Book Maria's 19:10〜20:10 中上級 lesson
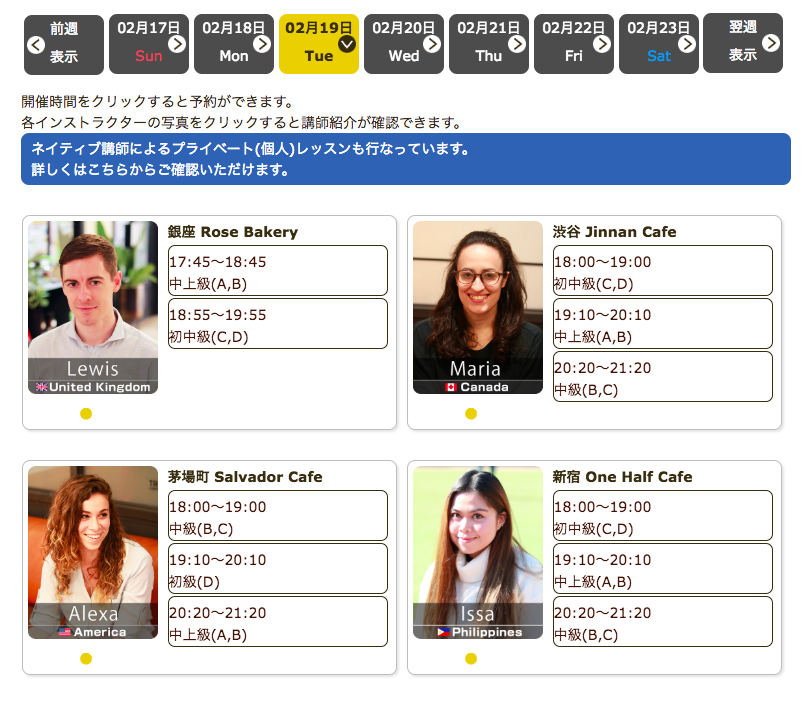This screenshot has height=701, width=808. [662, 324]
